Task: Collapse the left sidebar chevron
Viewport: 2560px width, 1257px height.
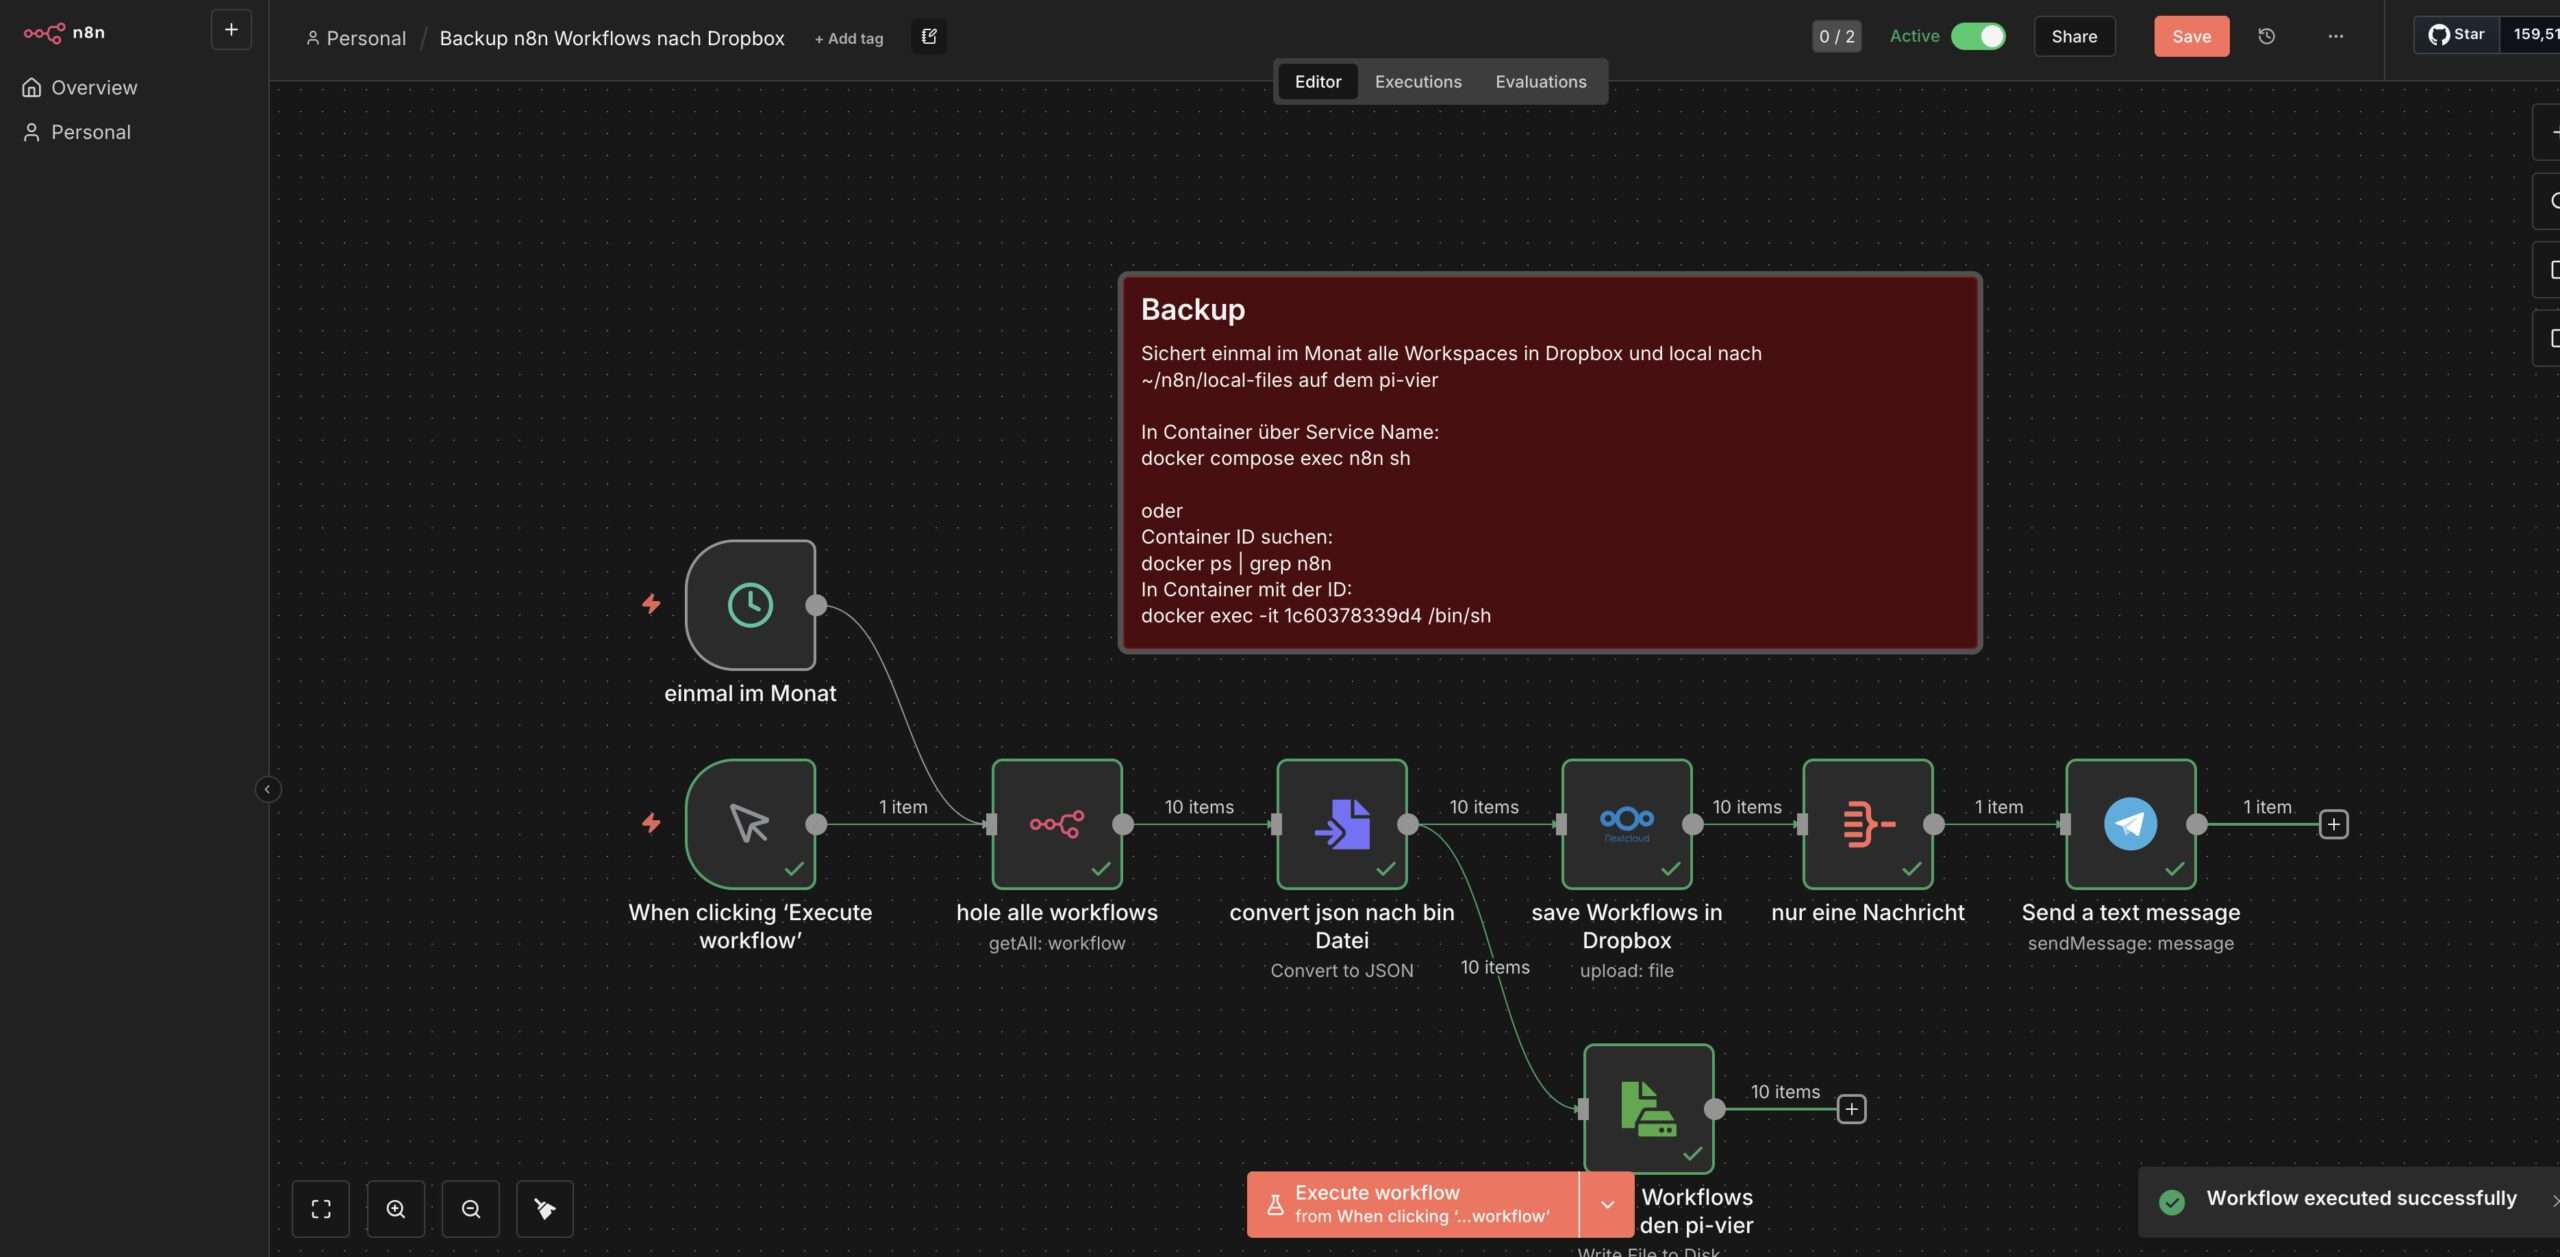Action: 267,789
